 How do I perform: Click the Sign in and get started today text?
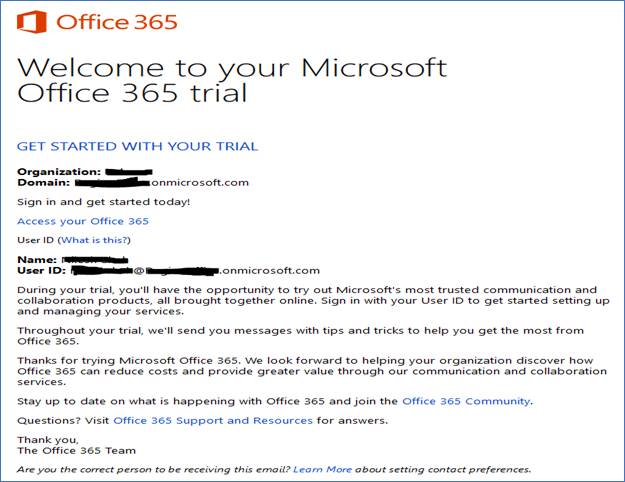pos(104,202)
